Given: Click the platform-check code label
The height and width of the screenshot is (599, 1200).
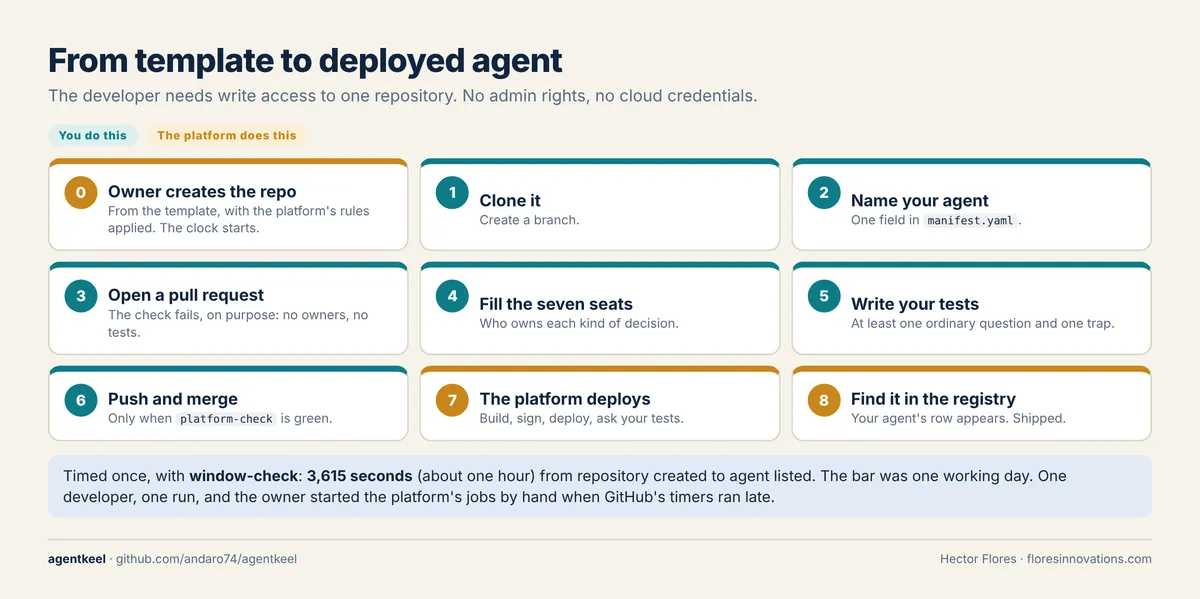Looking at the screenshot, I should pos(227,419).
